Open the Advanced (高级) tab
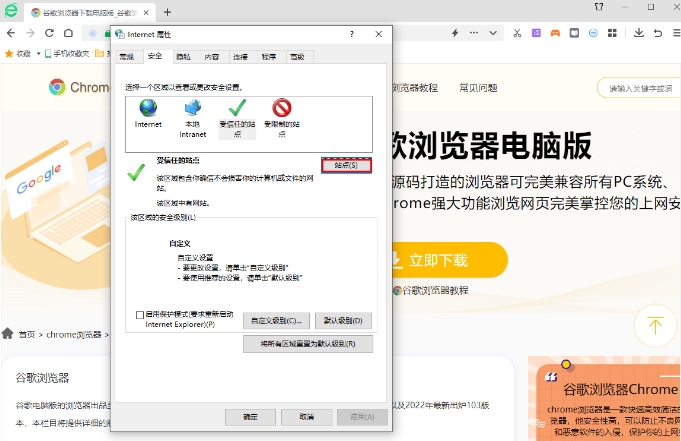This screenshot has height=441, width=681. (x=298, y=57)
